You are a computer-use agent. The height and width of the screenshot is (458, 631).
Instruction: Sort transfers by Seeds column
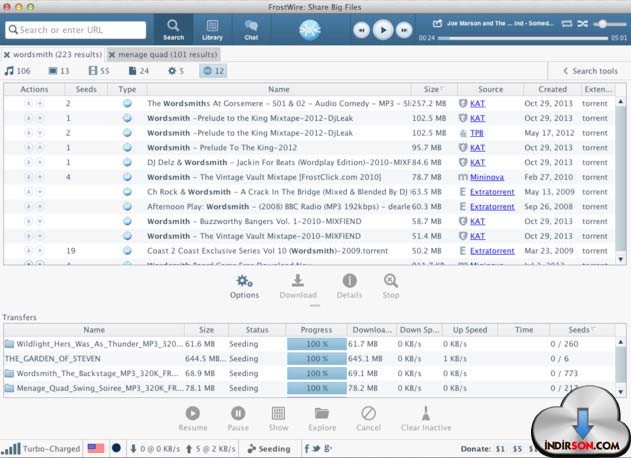click(582, 330)
